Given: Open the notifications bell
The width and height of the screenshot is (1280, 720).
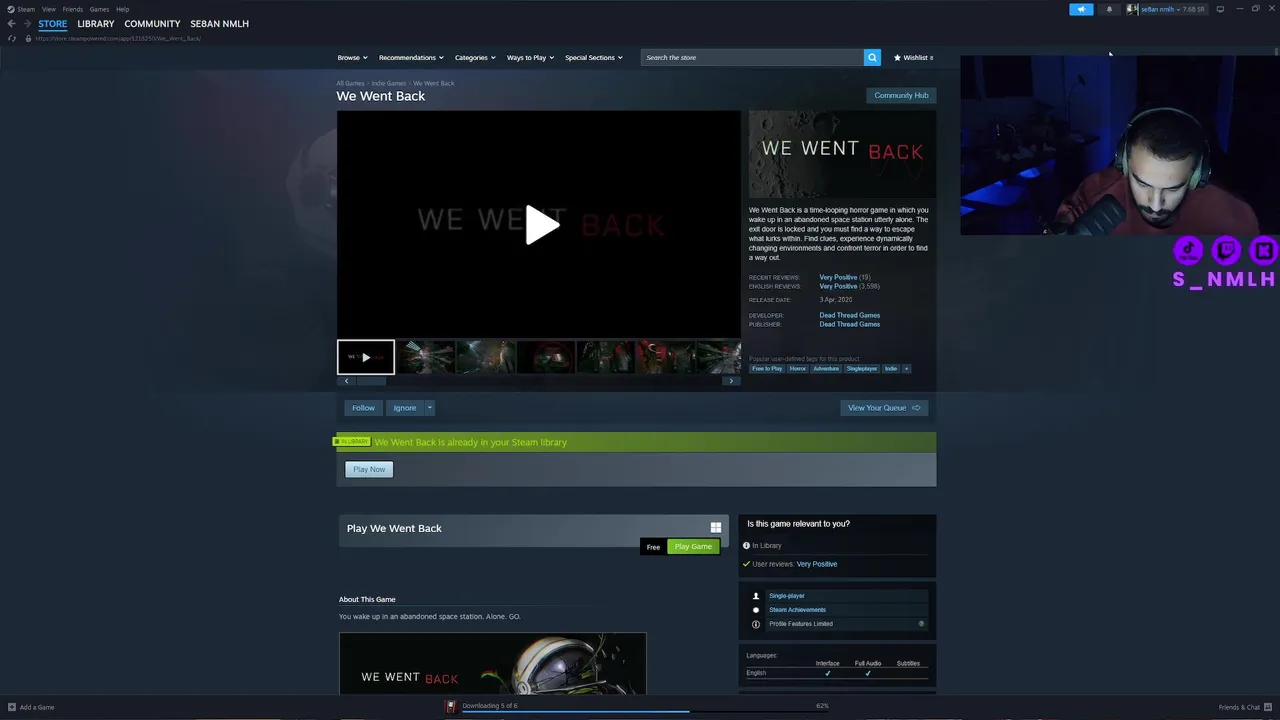Looking at the screenshot, I should pos(1108,9).
